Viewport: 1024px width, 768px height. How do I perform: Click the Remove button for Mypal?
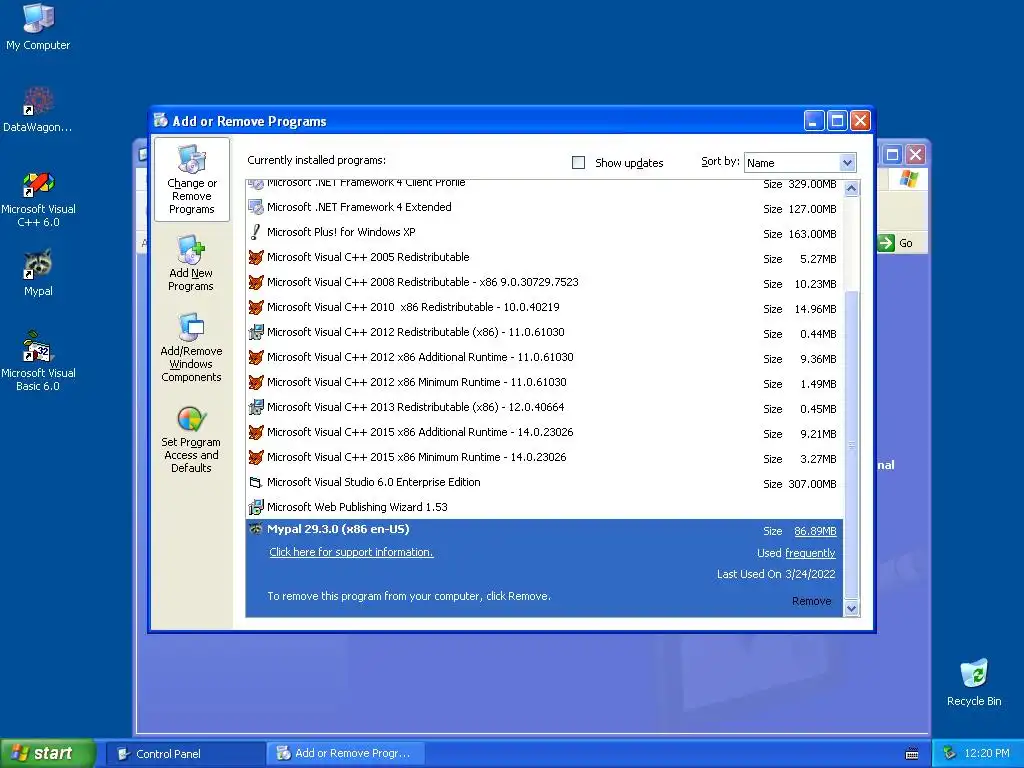tap(811, 601)
